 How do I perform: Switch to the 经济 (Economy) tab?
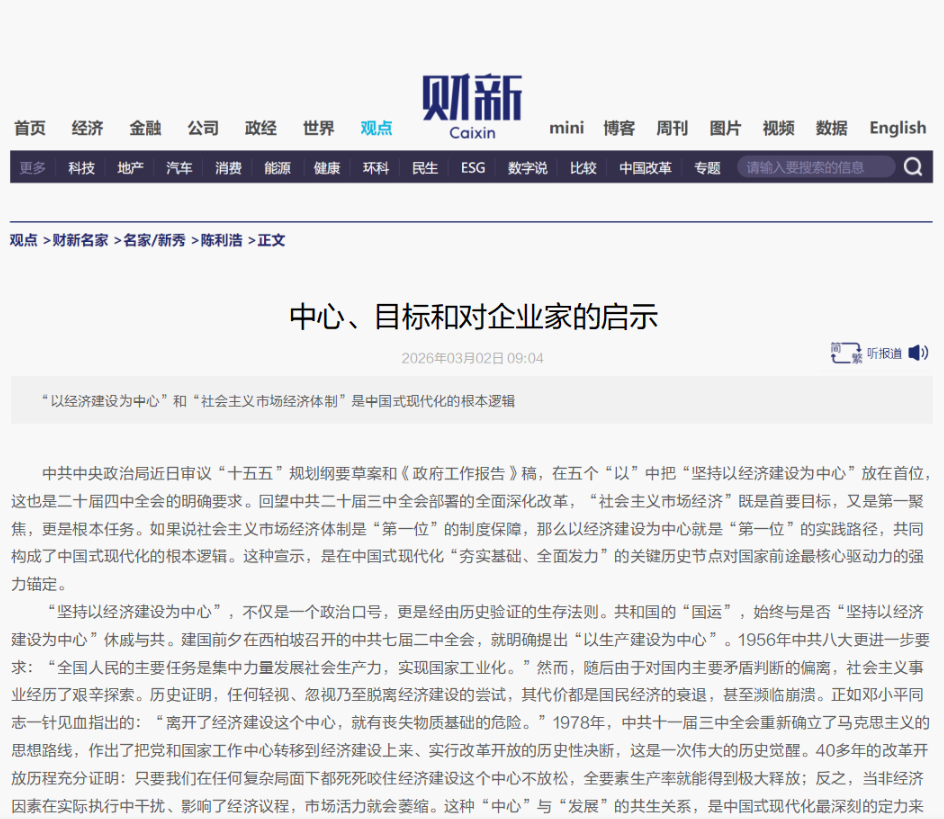88,128
